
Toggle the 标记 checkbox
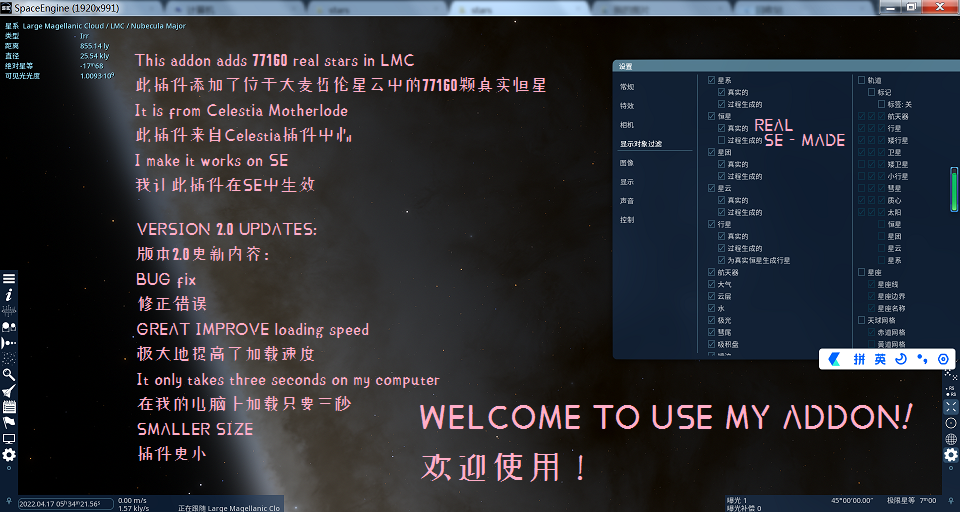tap(872, 92)
